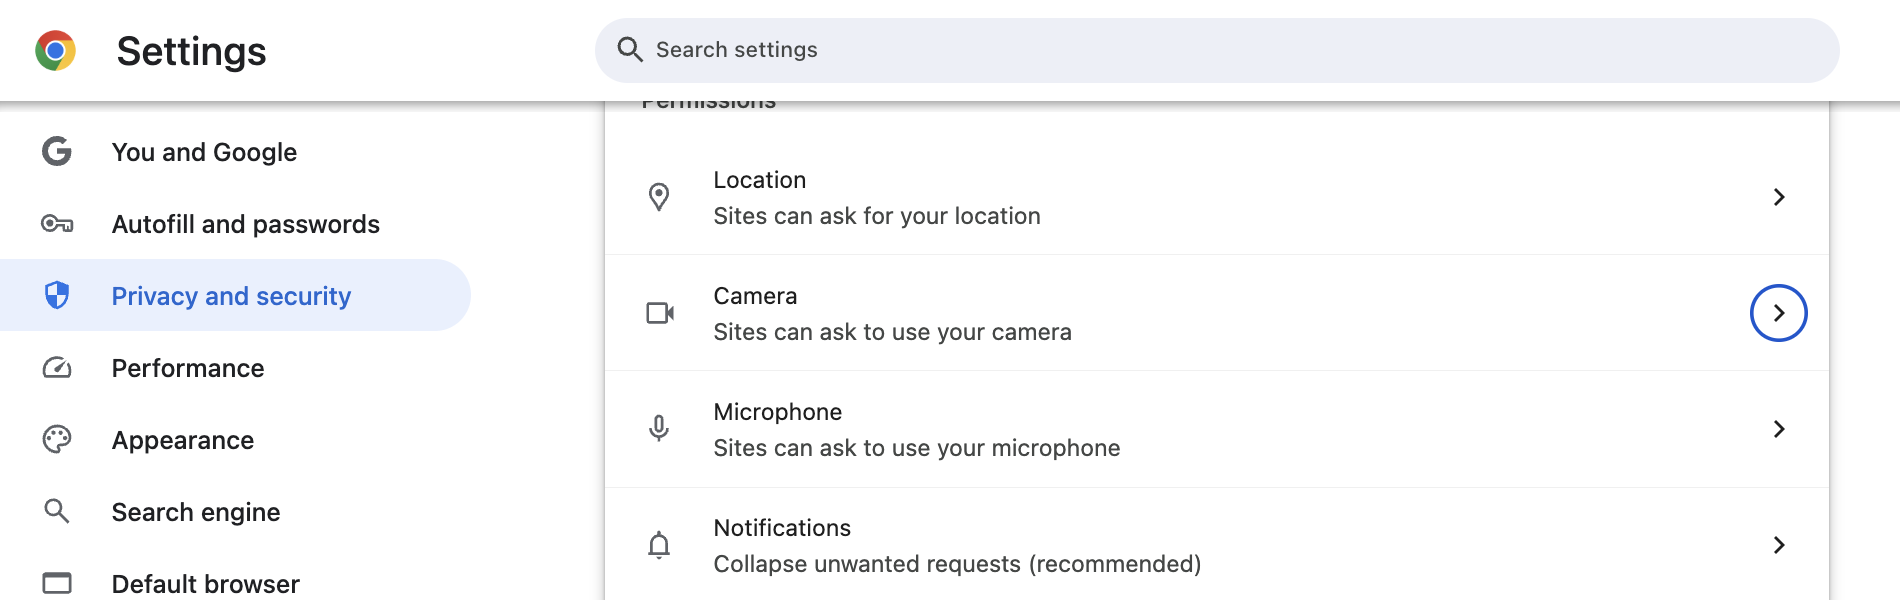Open Camera settings via highlighted chevron
This screenshot has height=600, width=1900.
tap(1778, 313)
